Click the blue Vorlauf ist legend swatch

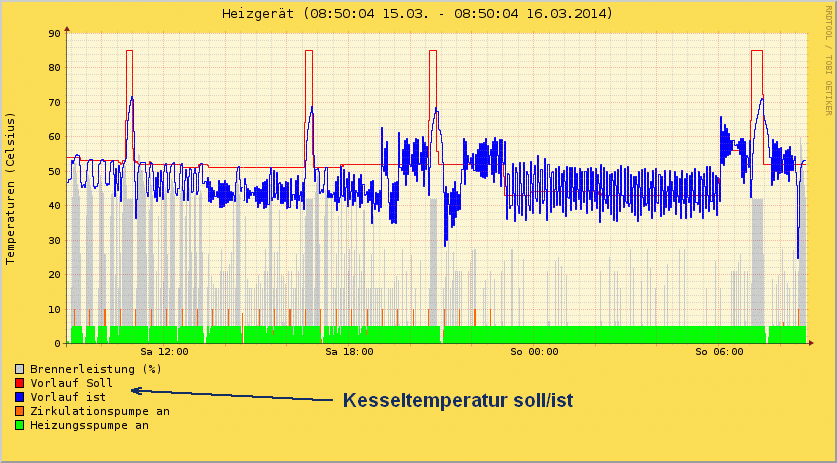tap(20, 397)
